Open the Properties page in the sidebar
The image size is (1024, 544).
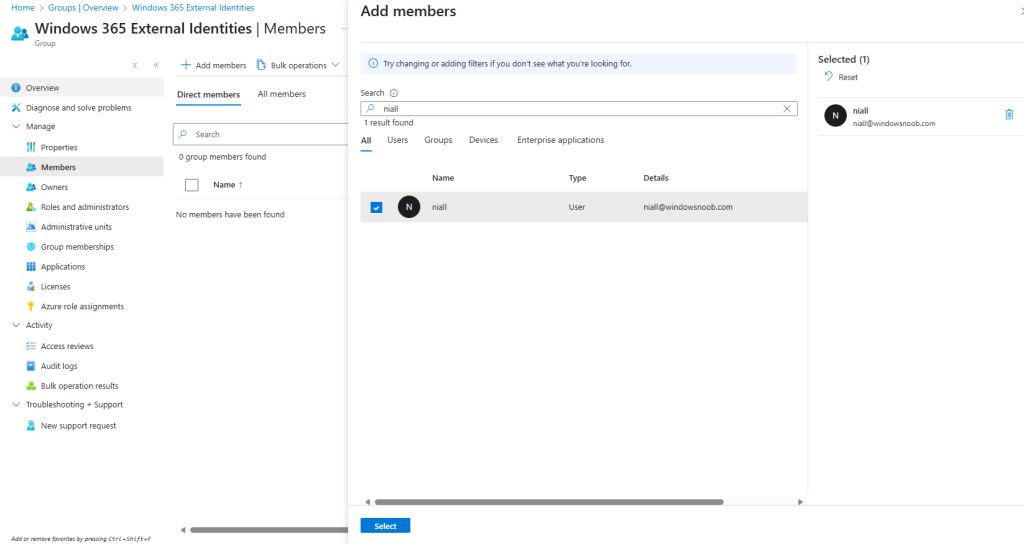59,147
